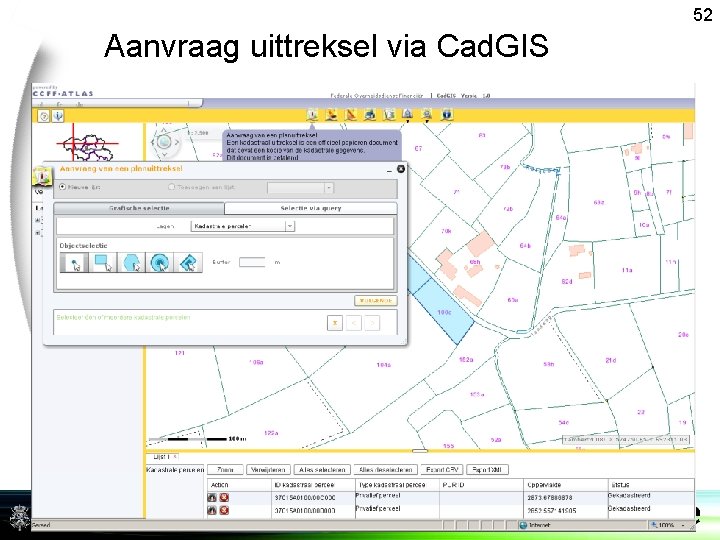Click the help question mark icon in the yellow toolbar
Viewport: 720px width, 540px height.
44,116
